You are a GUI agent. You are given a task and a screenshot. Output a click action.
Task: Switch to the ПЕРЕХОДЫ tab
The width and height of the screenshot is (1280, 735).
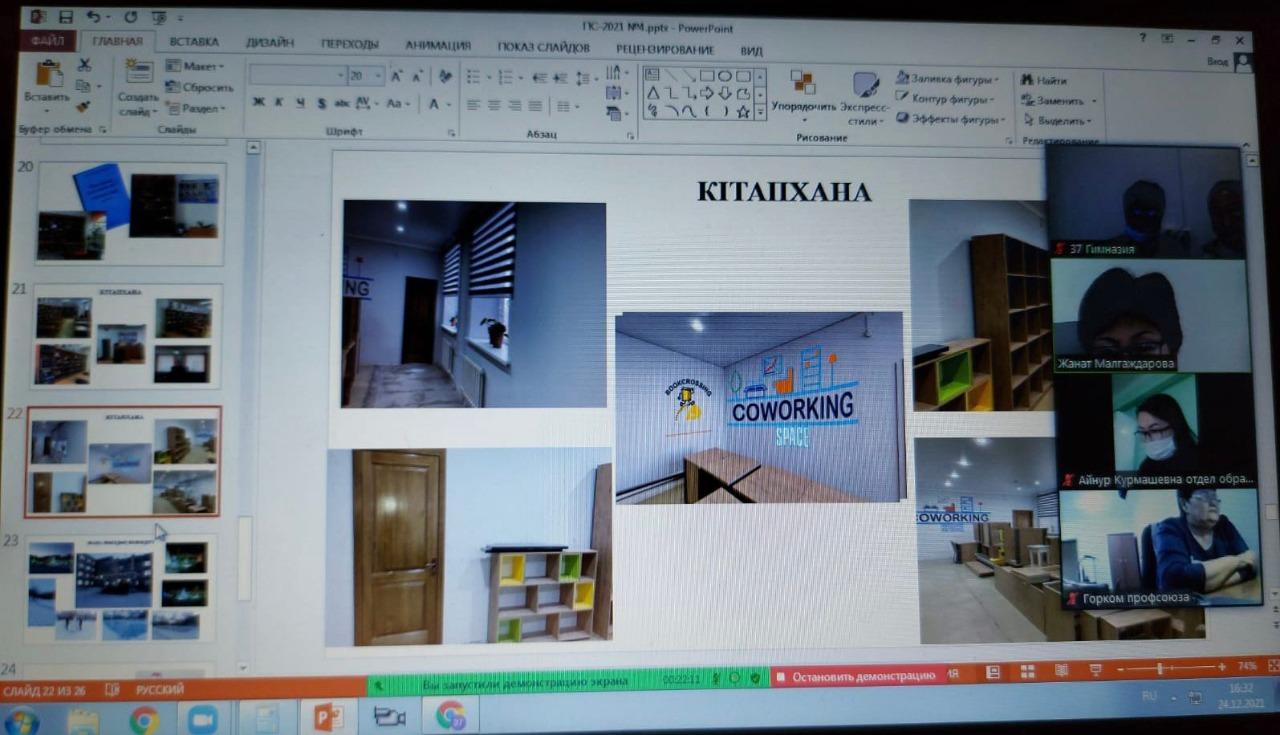click(349, 44)
